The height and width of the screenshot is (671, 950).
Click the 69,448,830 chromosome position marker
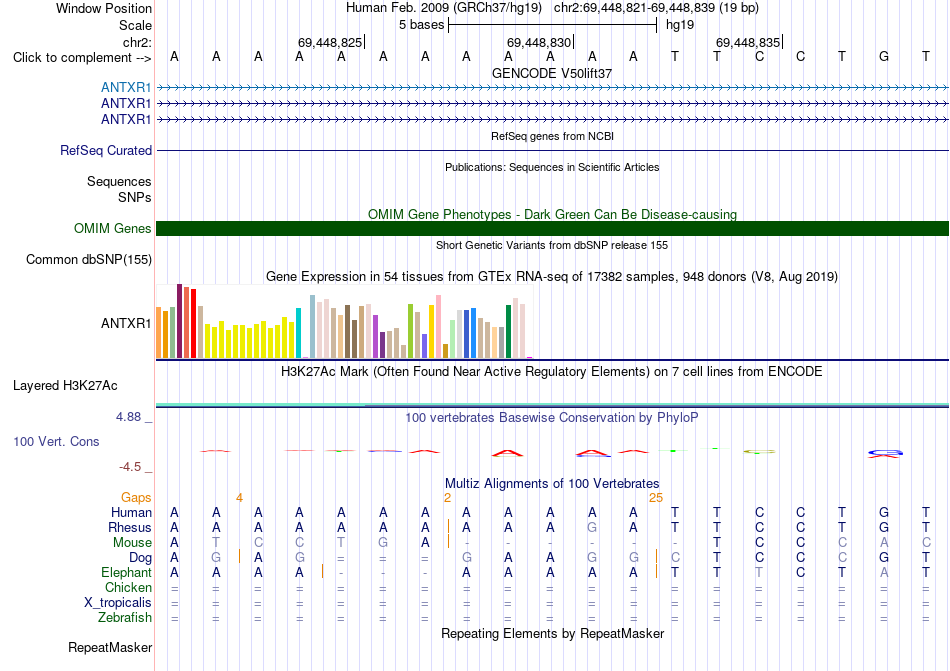point(539,42)
